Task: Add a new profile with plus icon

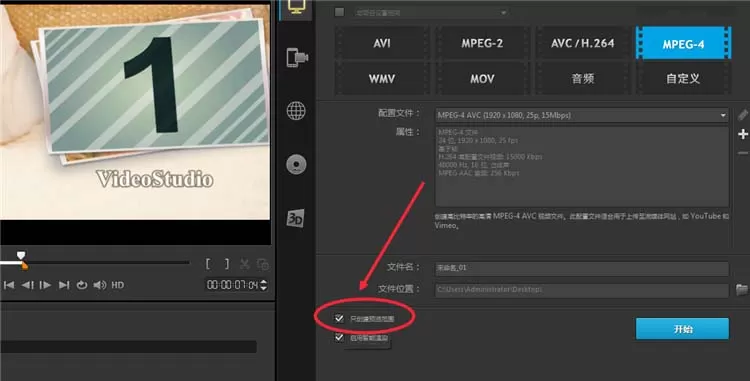Action: tap(743, 134)
